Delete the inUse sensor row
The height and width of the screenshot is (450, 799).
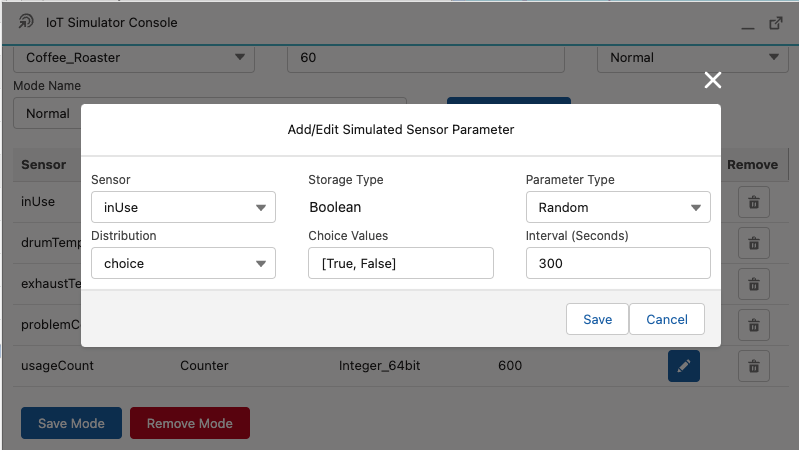[x=754, y=202]
